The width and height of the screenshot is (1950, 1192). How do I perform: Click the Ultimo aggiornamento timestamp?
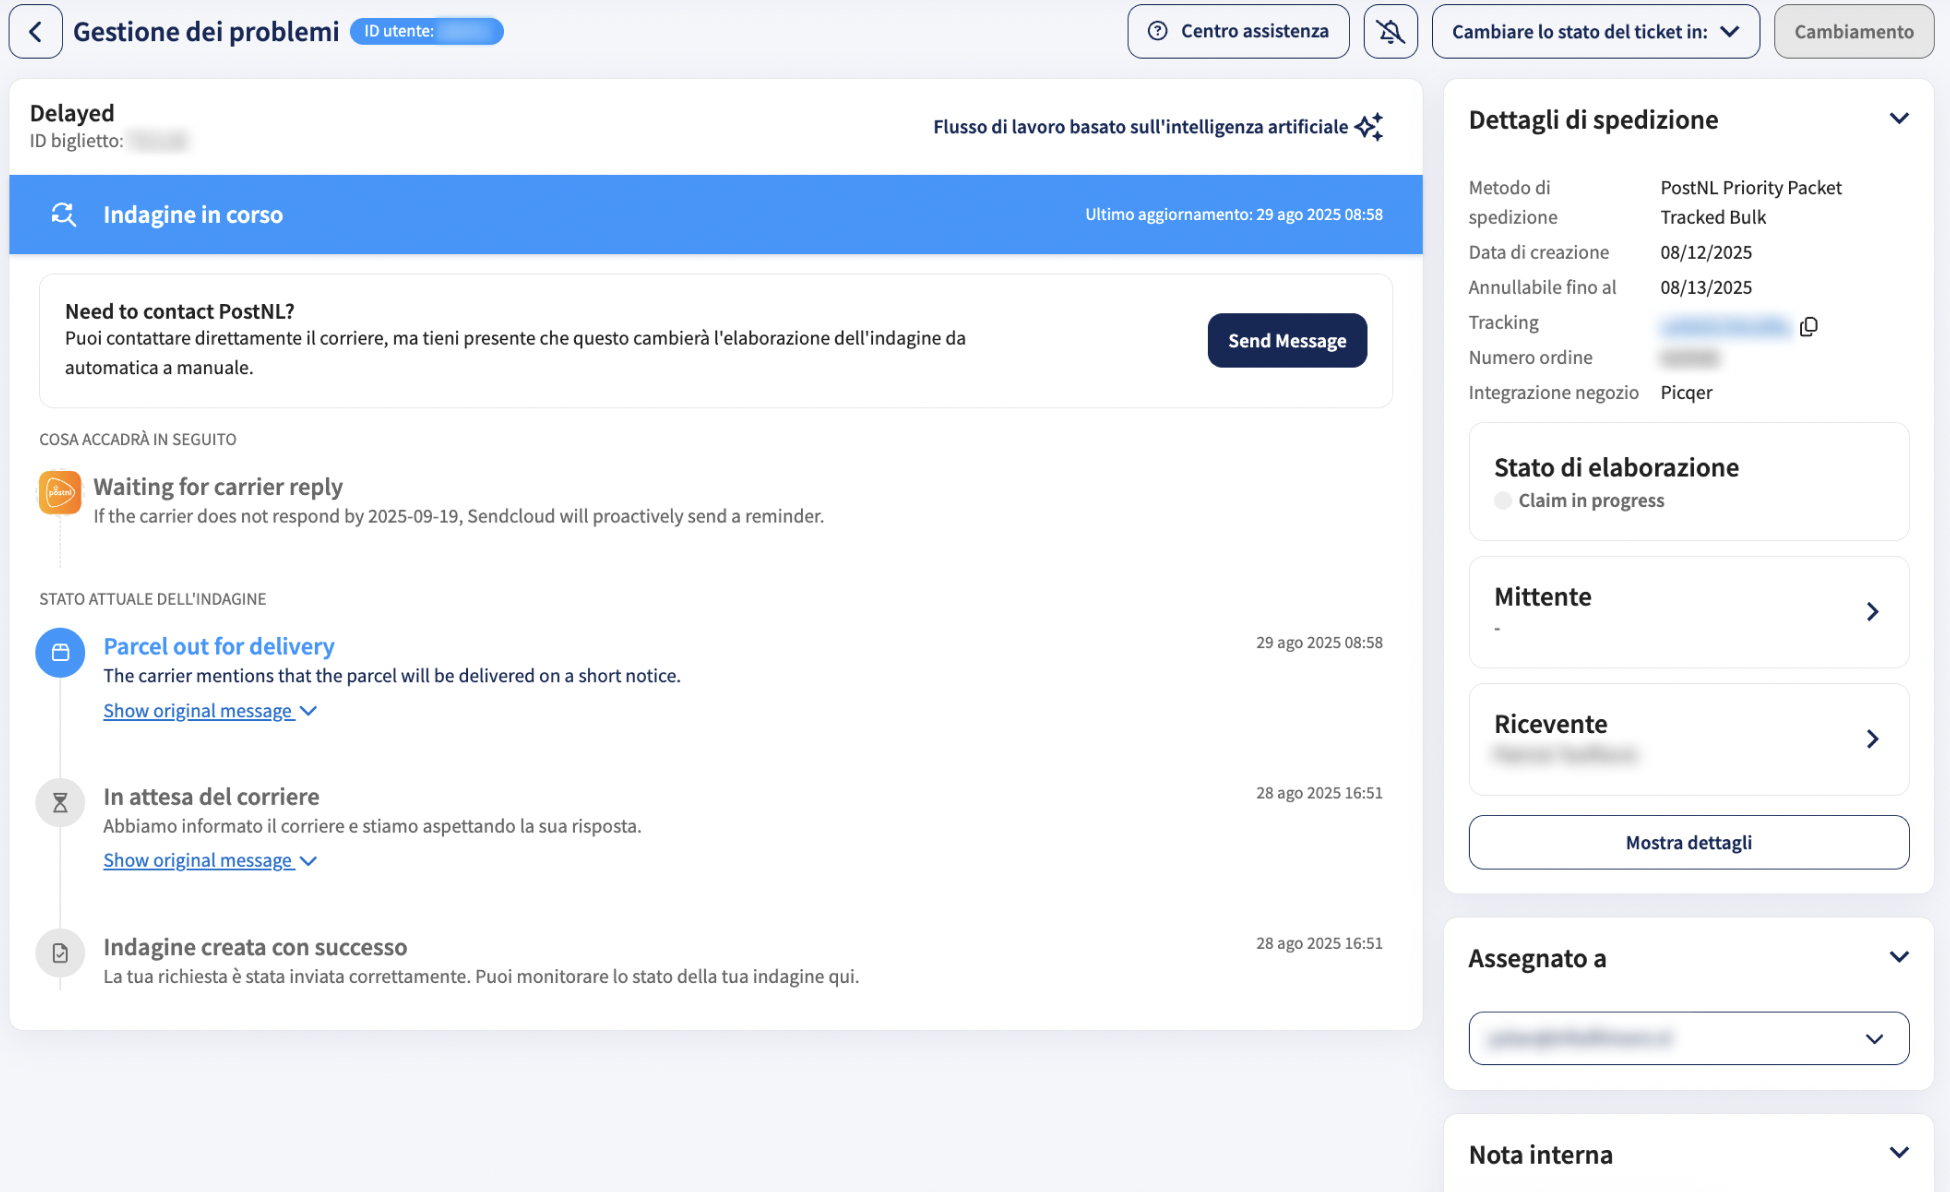[x=1234, y=214]
